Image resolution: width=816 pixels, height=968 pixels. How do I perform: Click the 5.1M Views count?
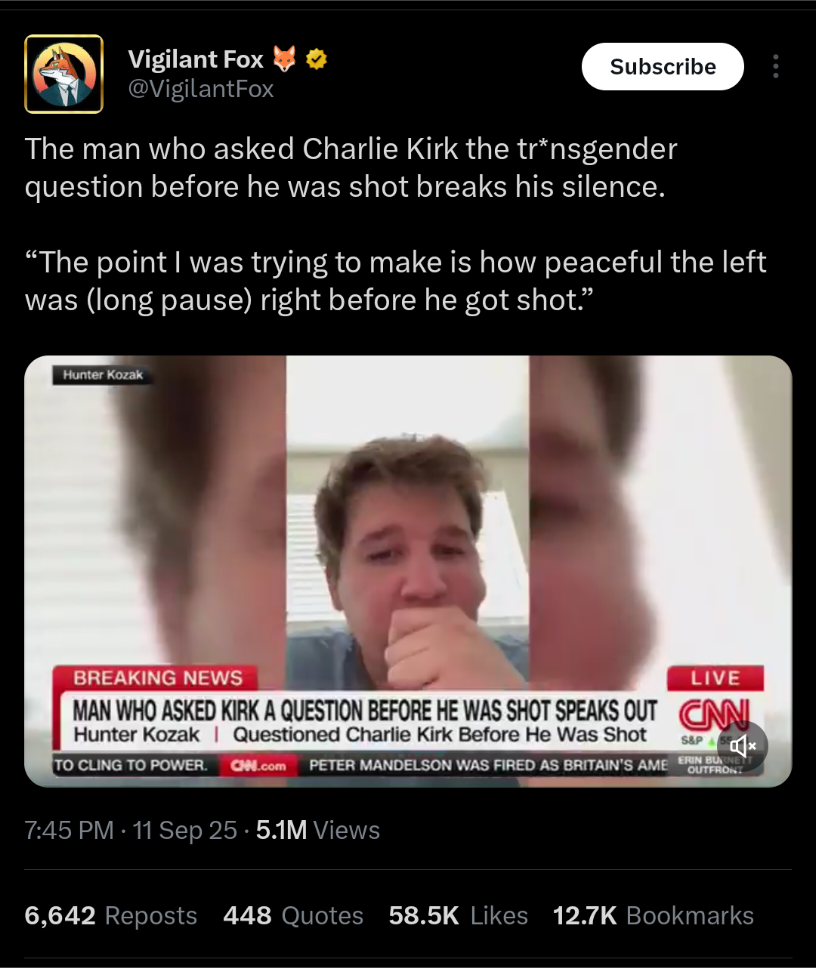point(318,830)
